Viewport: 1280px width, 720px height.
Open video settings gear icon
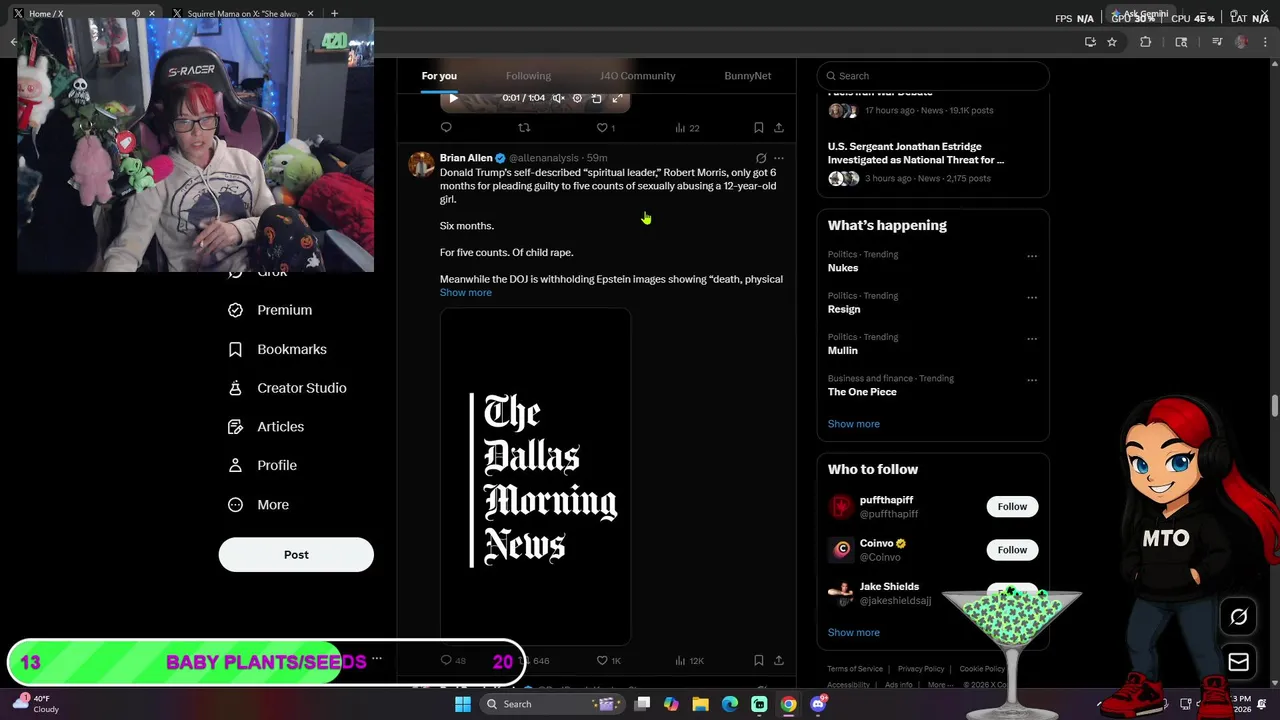point(577,98)
